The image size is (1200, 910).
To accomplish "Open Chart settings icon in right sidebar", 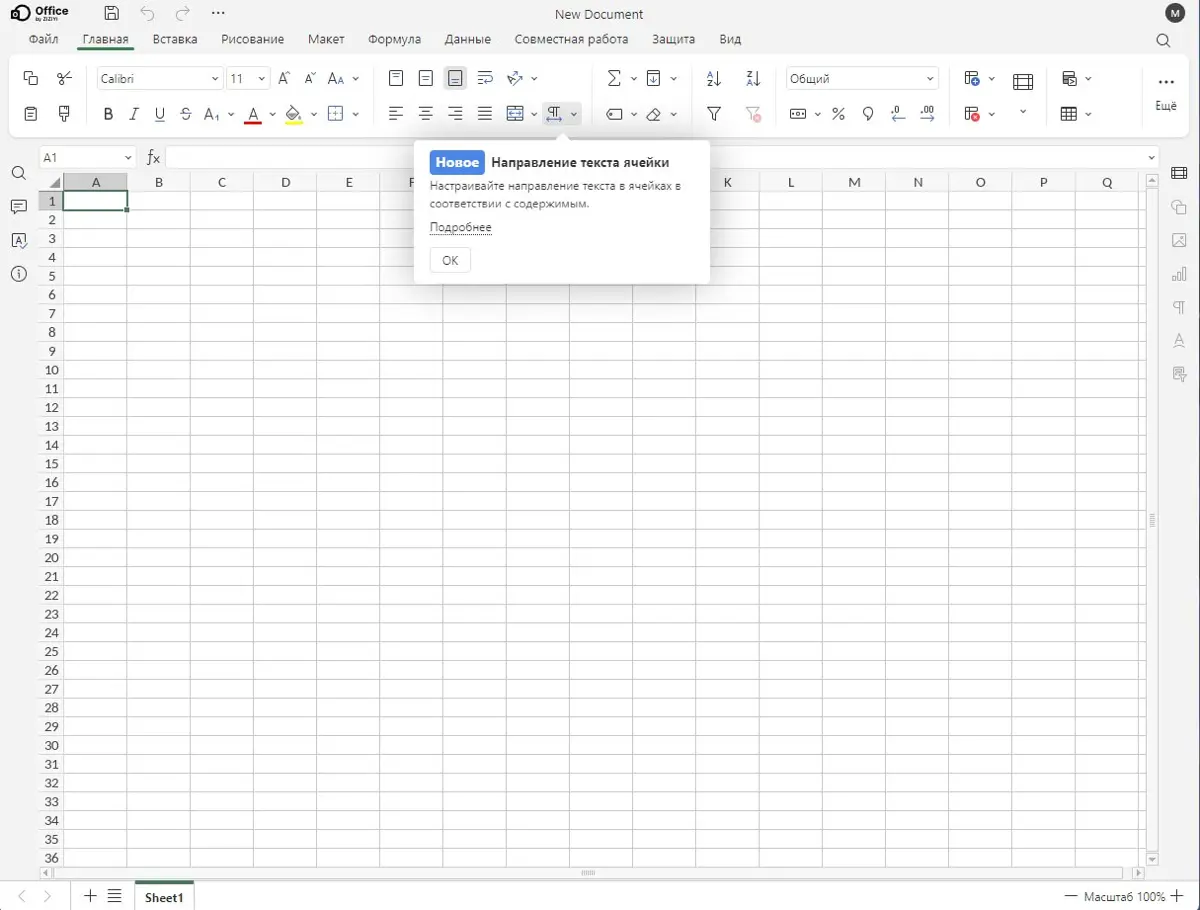I will click(1179, 274).
